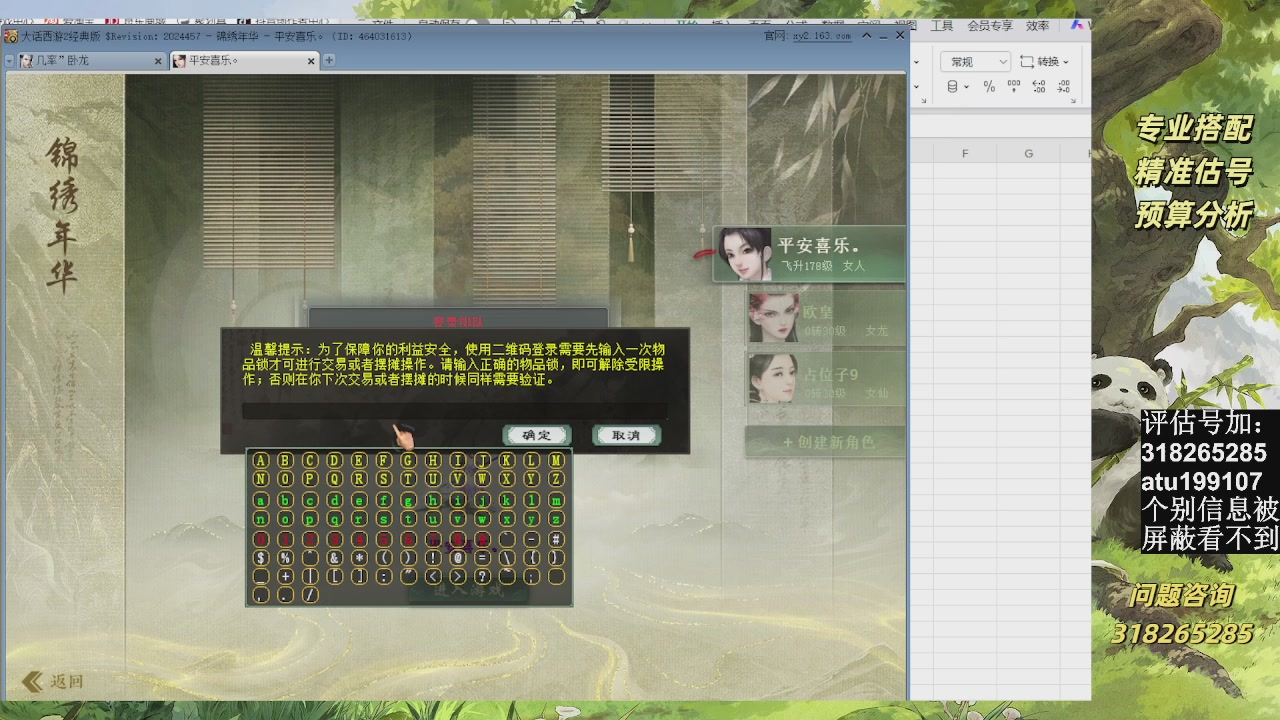
Task: Click the = symbol key
Action: (x=482, y=558)
